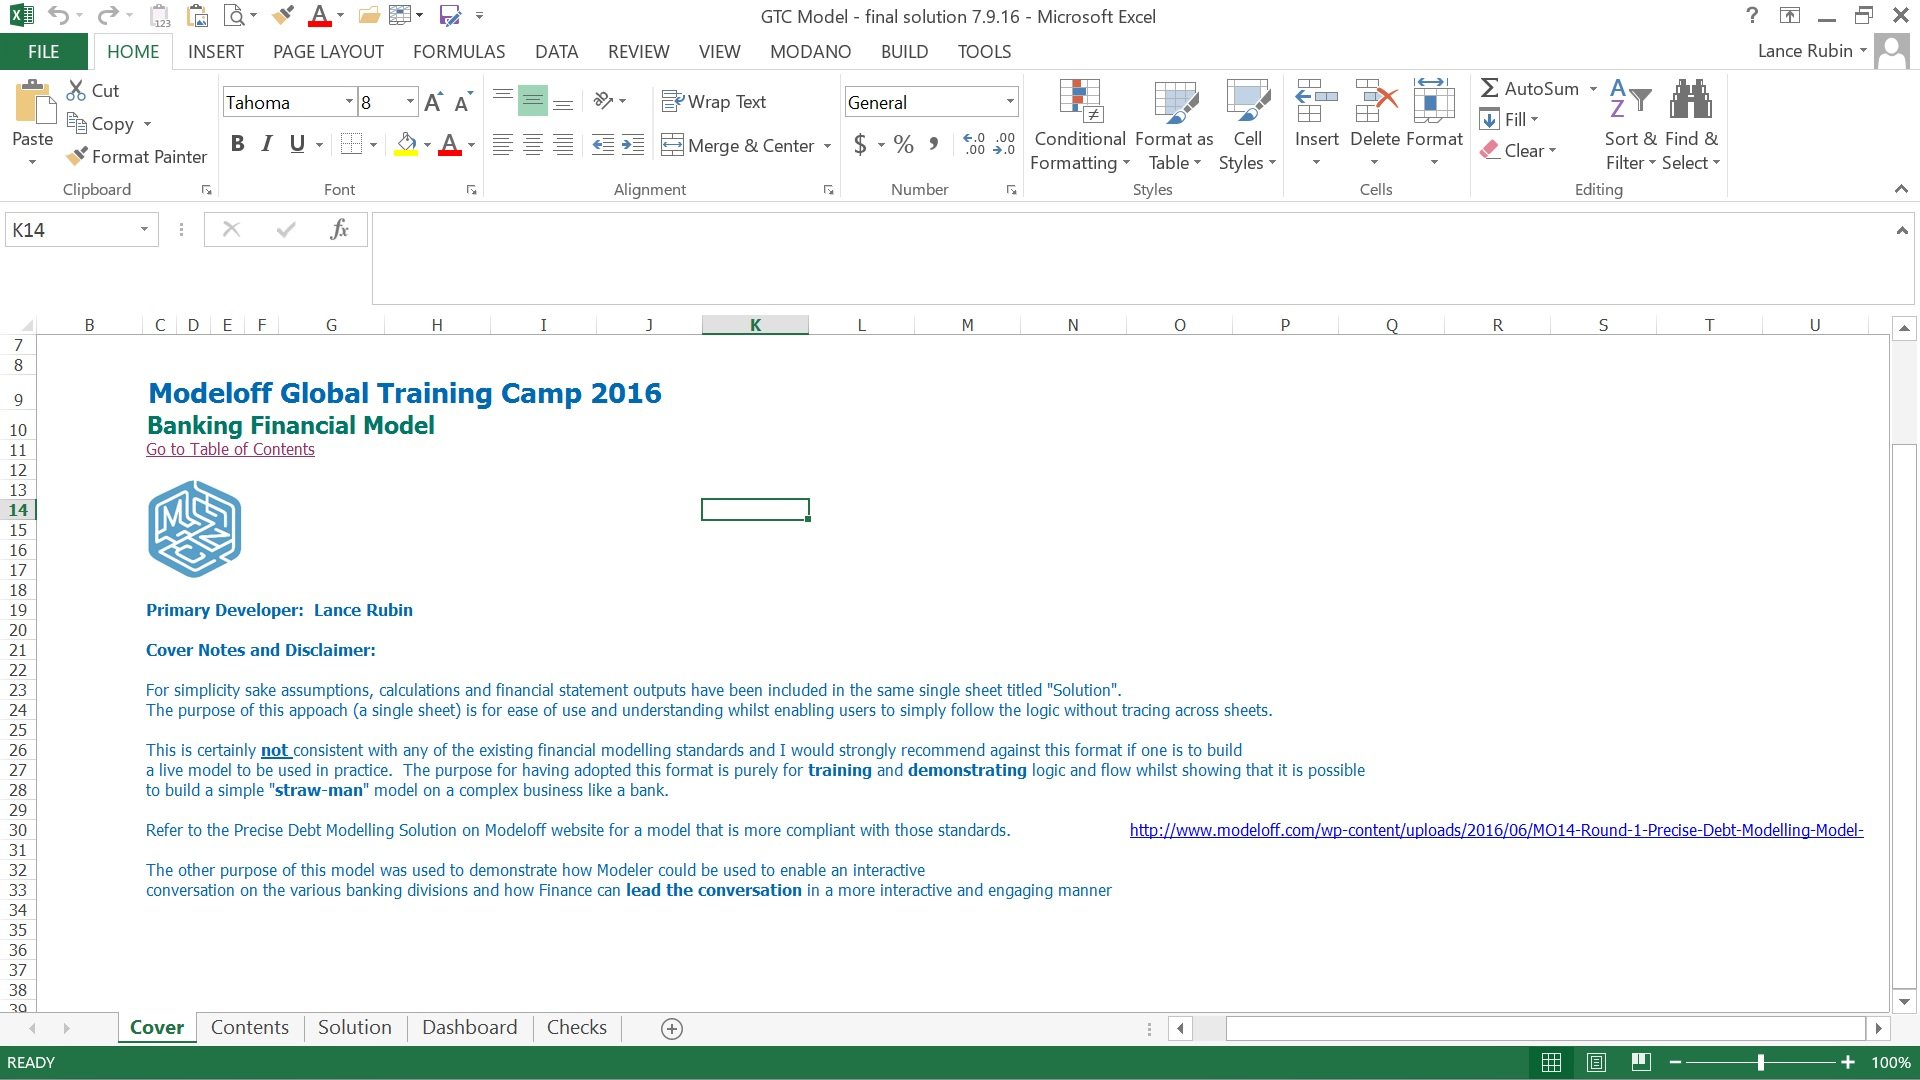The width and height of the screenshot is (1920, 1080).
Task: Open the FILE tab
Action: (43, 52)
